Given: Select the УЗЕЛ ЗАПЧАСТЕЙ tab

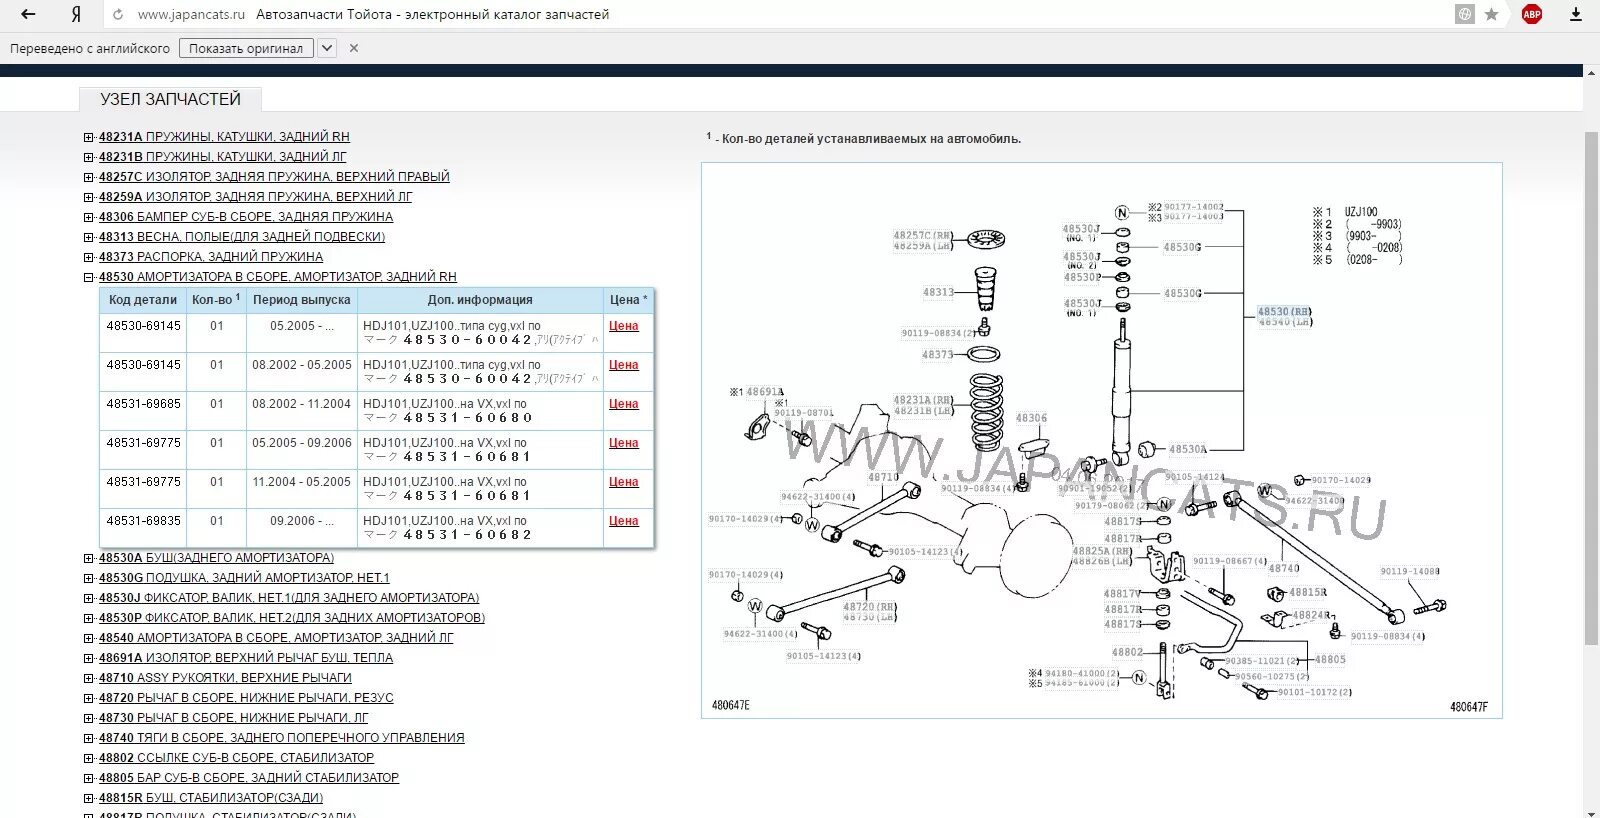Looking at the screenshot, I should coord(171,99).
